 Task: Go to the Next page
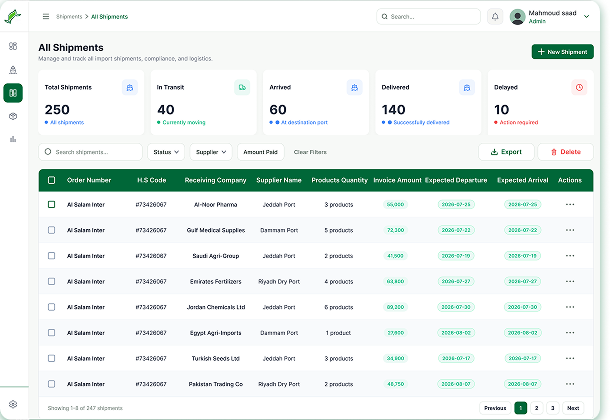click(573, 408)
